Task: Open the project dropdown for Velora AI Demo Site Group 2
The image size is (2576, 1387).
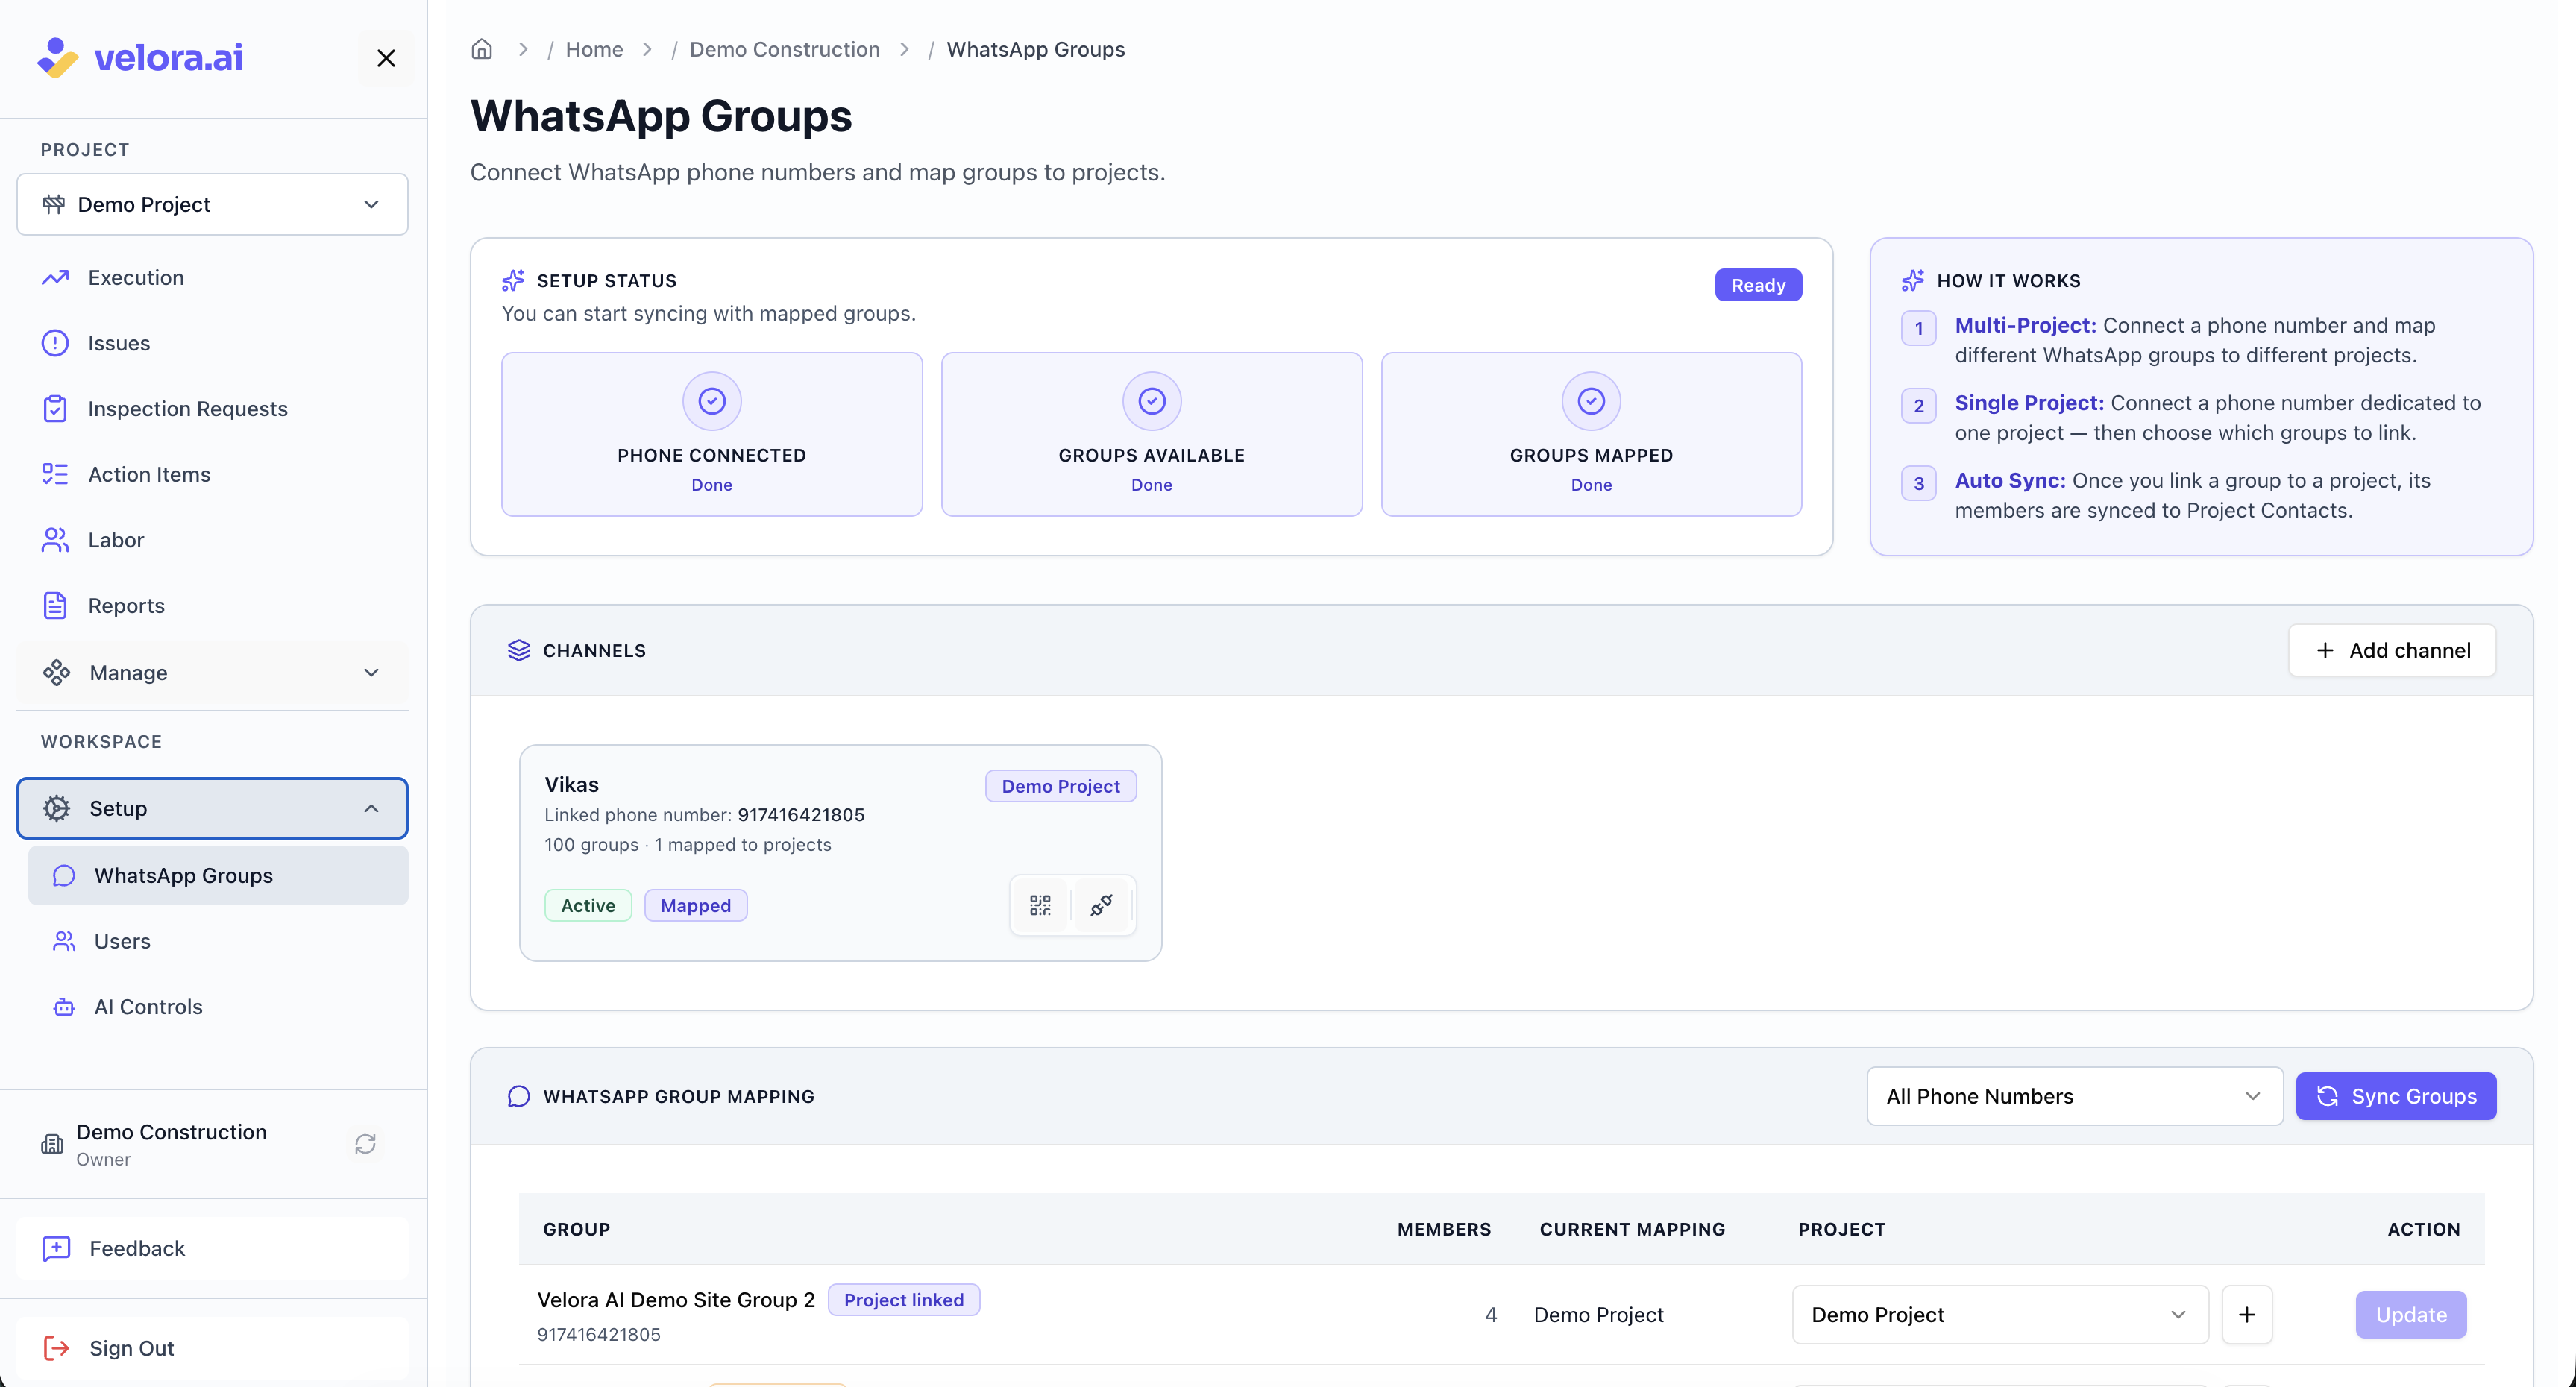Action: (x=2000, y=1315)
